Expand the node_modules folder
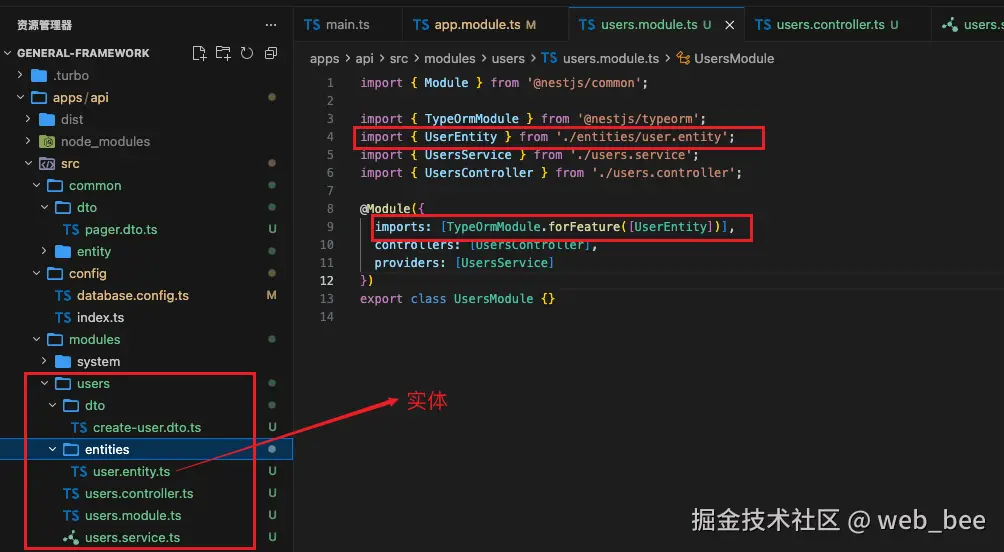Screen dimensions: 1004x552 click(28, 141)
